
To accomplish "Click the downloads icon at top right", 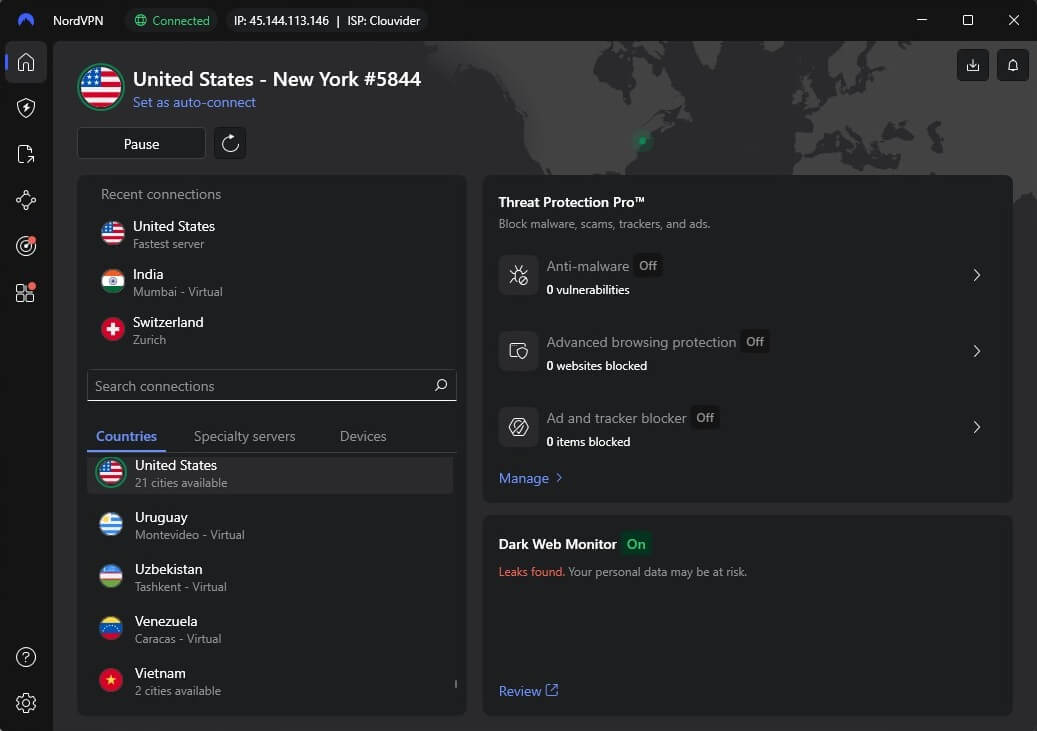I will point(972,65).
